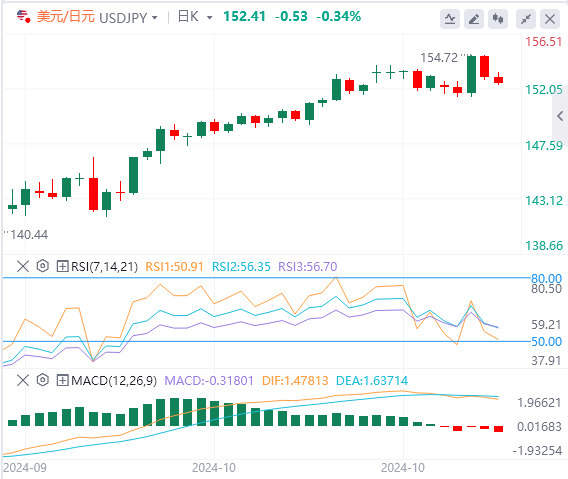This screenshot has height=479, width=568.
Task: Close the chart panel with X
Action: click(550, 18)
